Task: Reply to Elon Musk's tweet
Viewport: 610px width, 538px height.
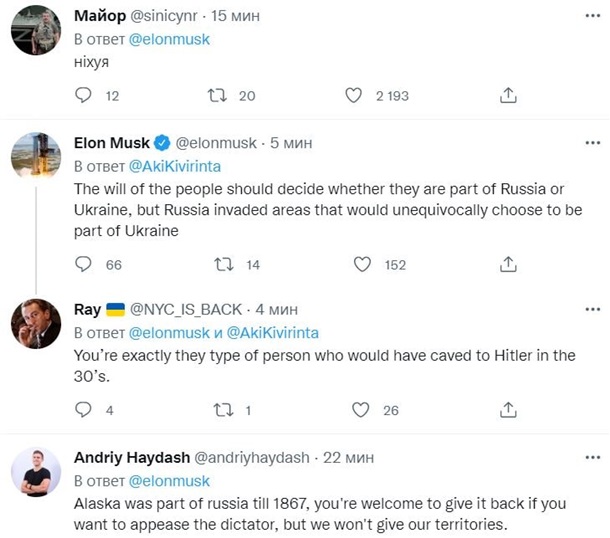Action: [84, 265]
